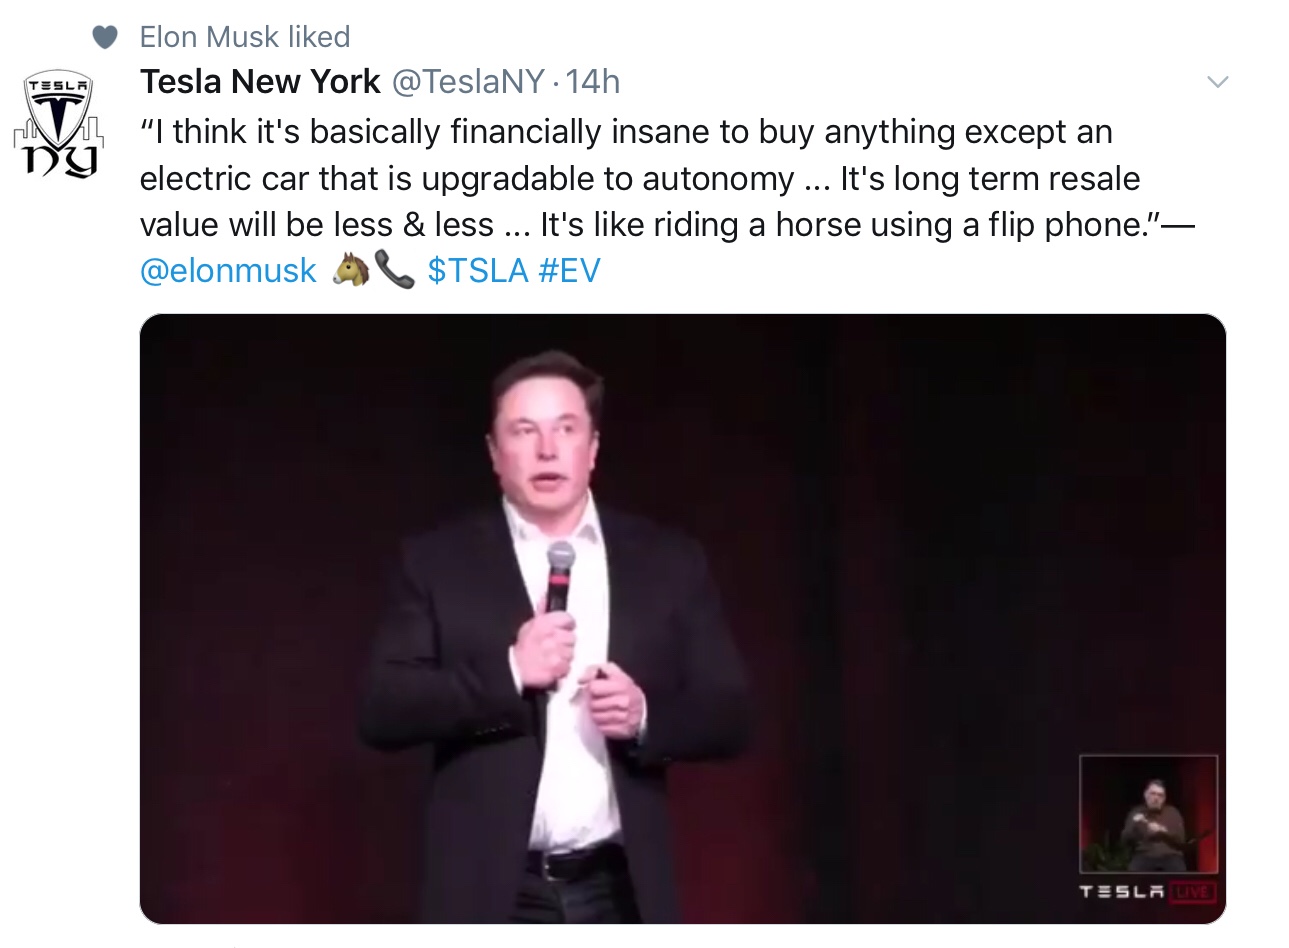Viewport: 1289px width, 948px height.
Task: Click the @TeslaNY handle
Action: point(468,81)
